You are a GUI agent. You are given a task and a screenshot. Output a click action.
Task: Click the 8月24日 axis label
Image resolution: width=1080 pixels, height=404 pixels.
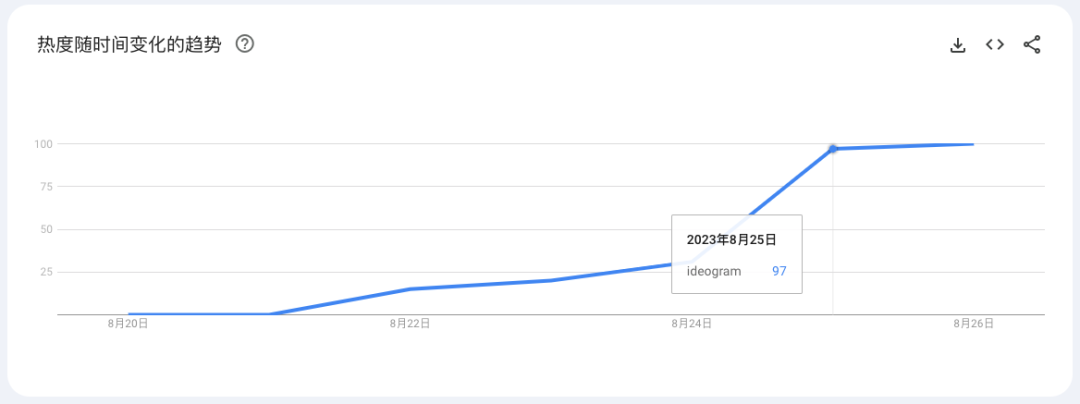692,323
